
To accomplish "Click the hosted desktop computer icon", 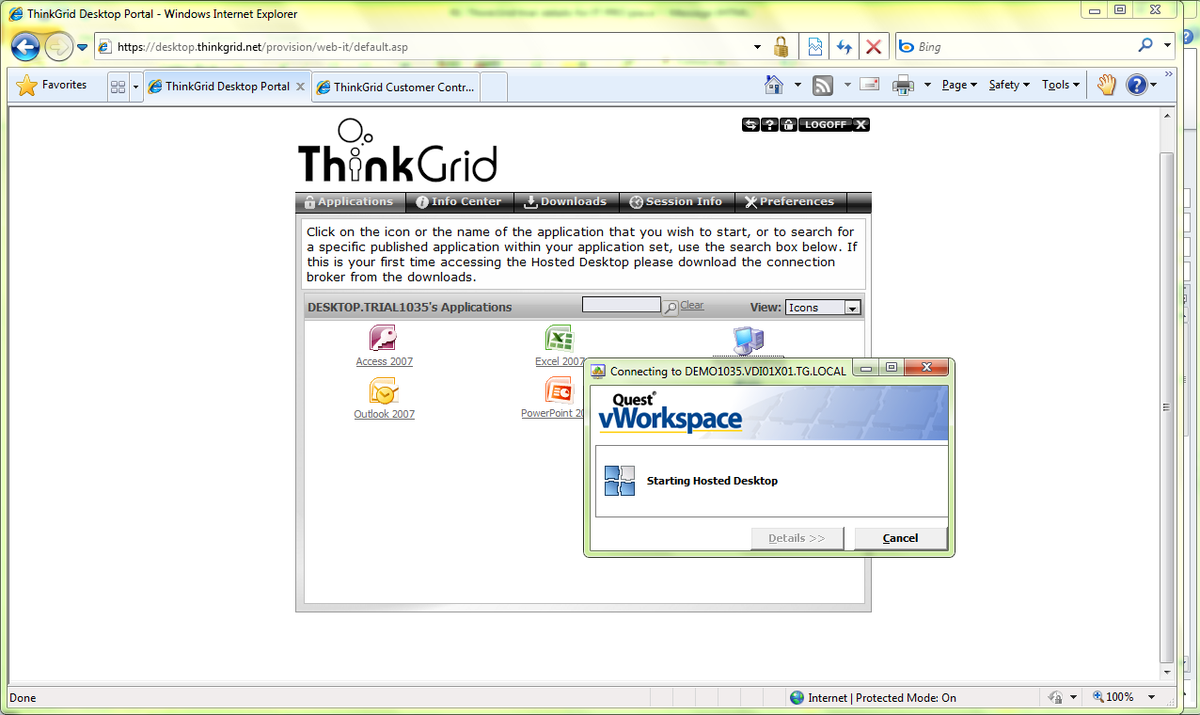I will 748,340.
